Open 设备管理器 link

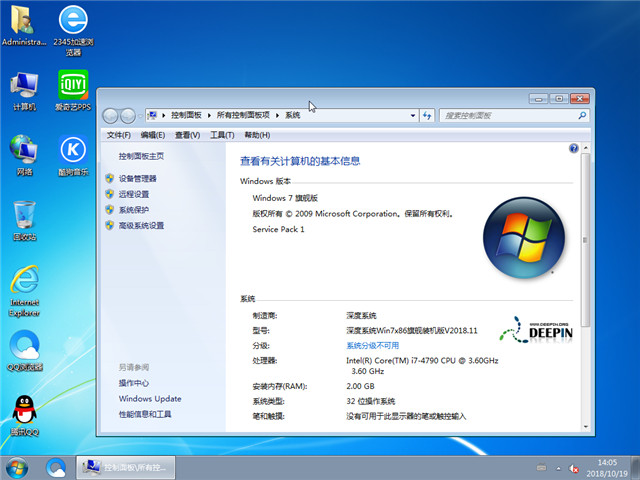tap(138, 178)
